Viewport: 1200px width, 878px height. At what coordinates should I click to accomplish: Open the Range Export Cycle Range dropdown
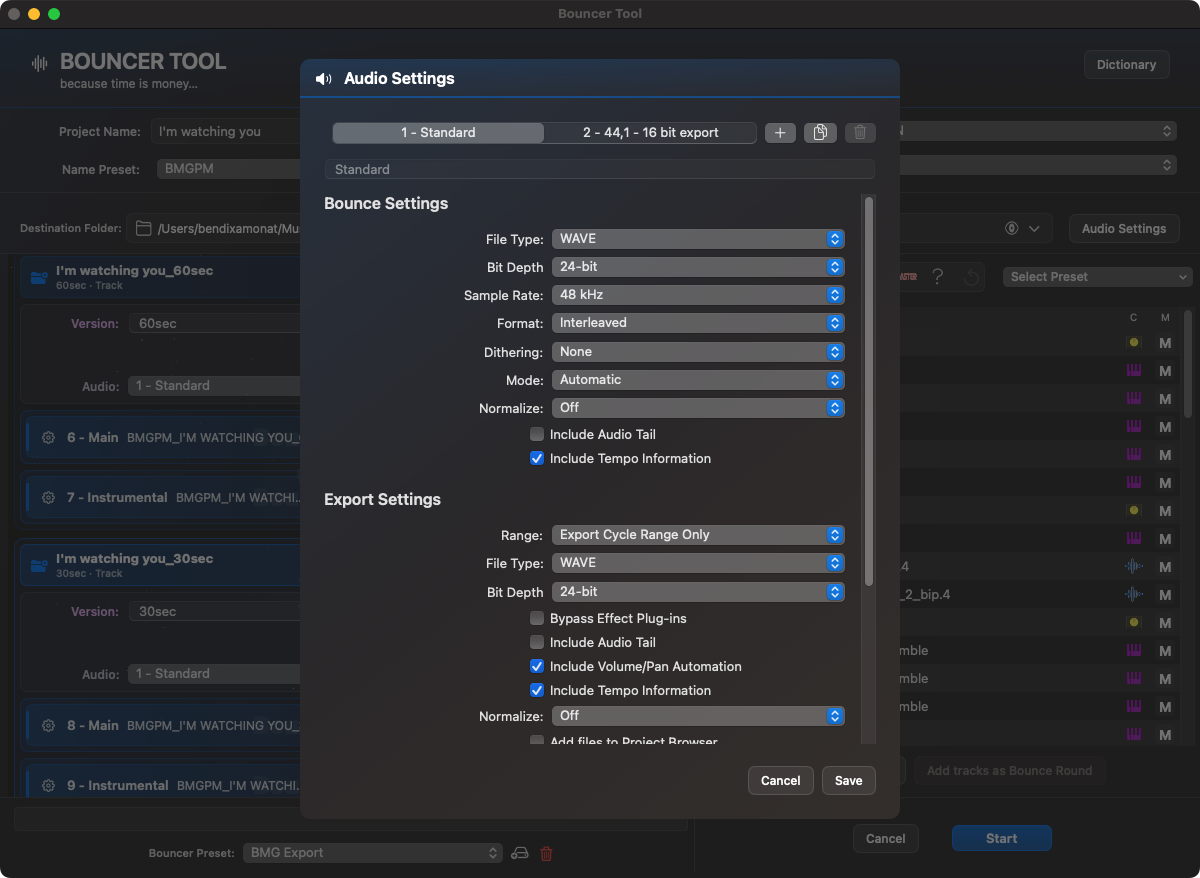coord(698,535)
